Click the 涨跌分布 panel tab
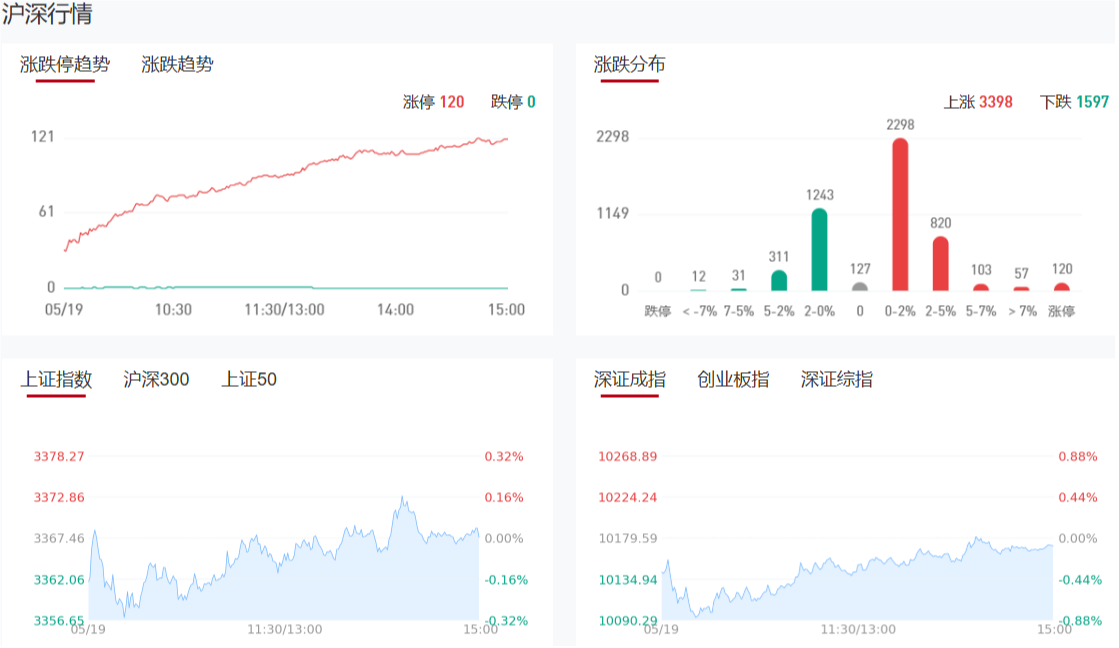 629,65
